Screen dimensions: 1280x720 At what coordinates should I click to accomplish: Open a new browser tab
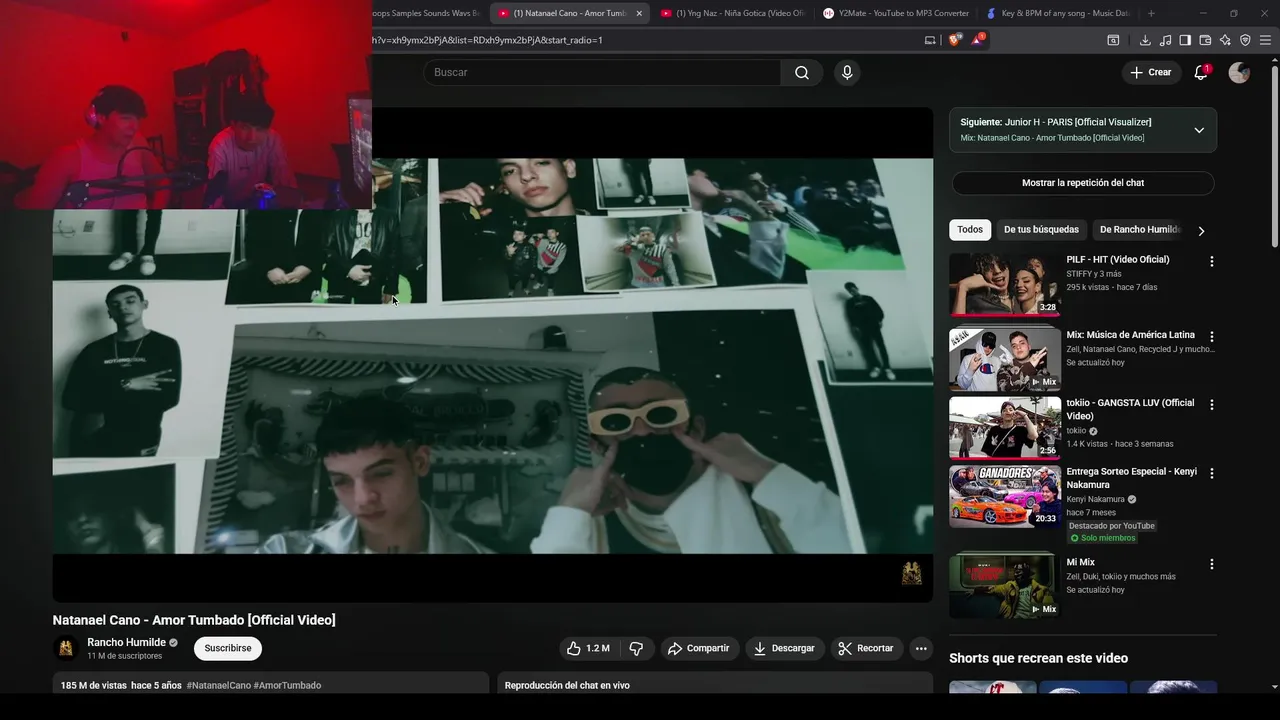(1151, 13)
